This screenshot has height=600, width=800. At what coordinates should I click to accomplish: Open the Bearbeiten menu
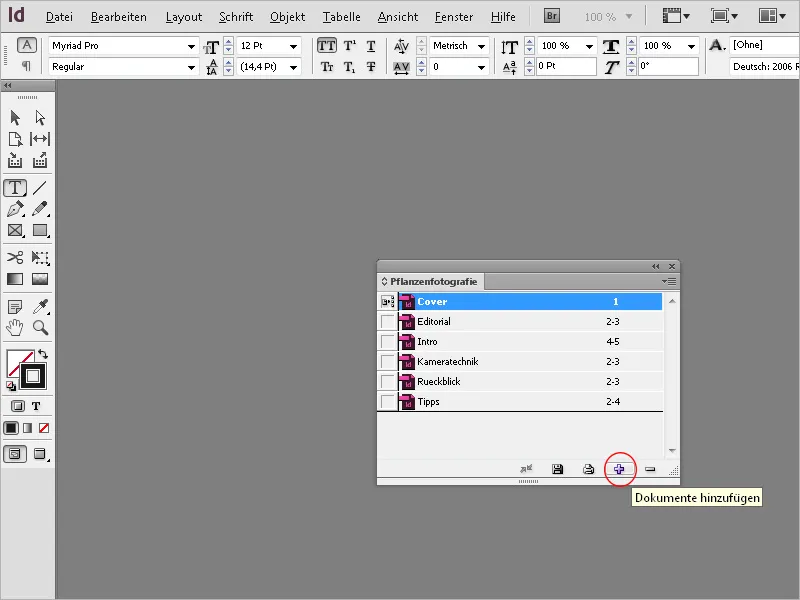click(x=118, y=17)
